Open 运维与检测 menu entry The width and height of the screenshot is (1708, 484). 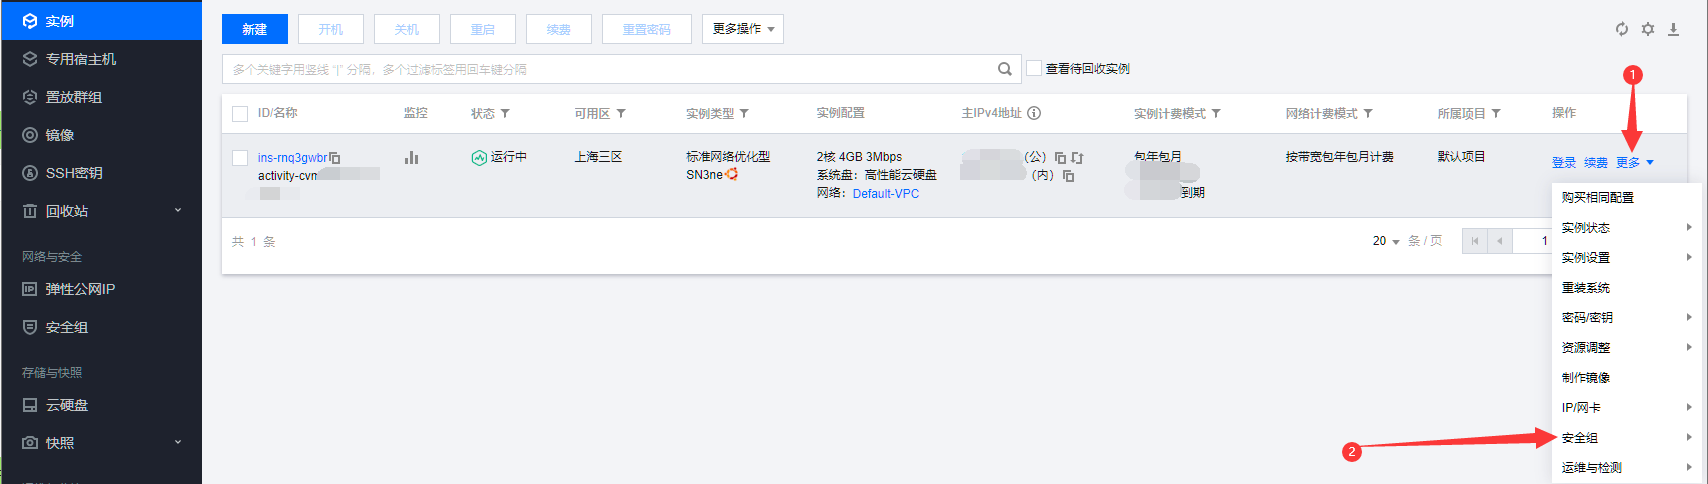(x=1626, y=468)
